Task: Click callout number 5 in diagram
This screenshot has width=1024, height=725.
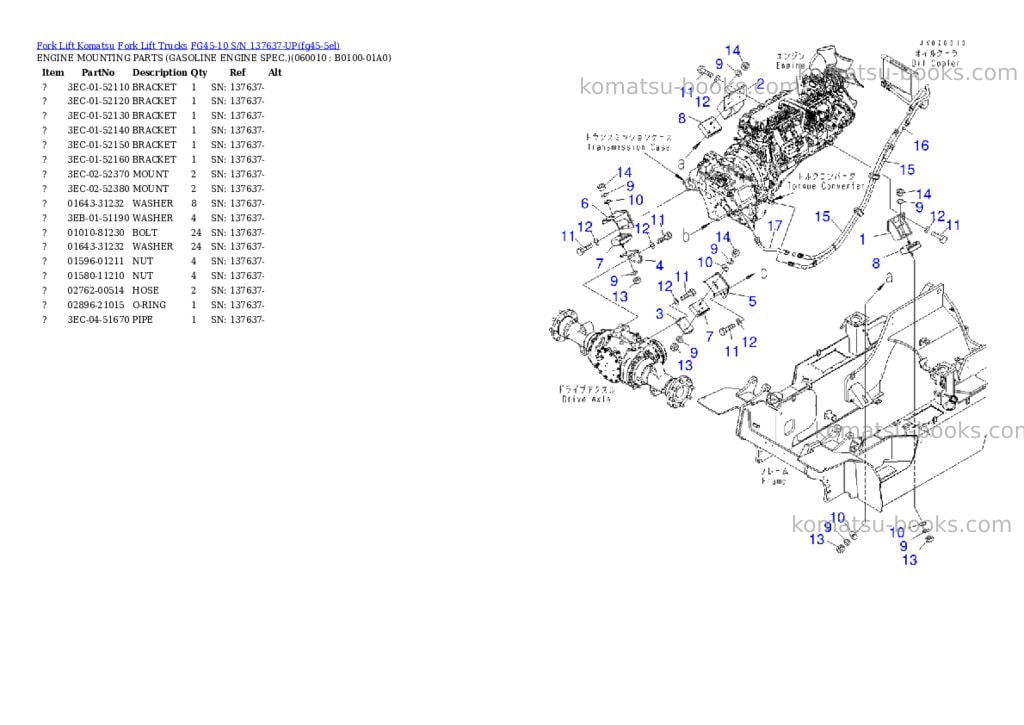Action: coord(752,301)
